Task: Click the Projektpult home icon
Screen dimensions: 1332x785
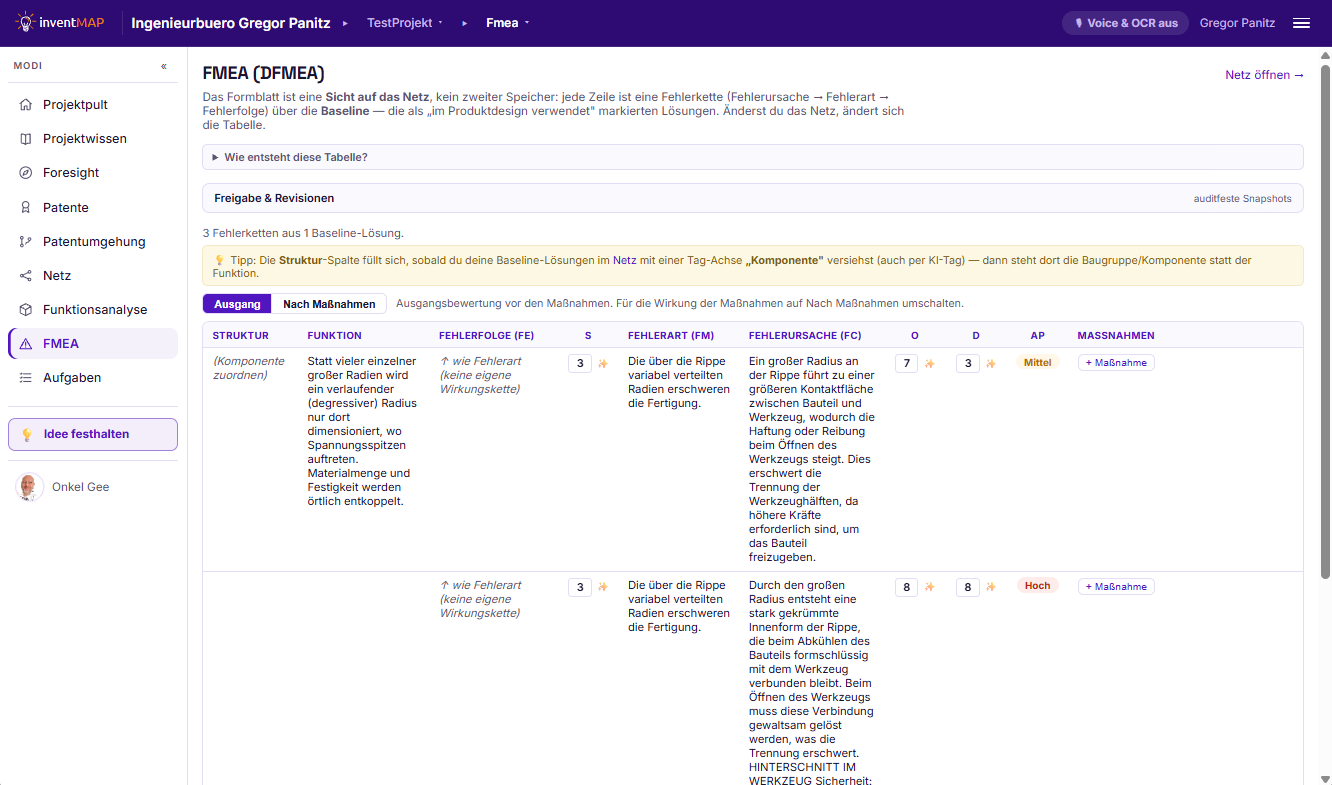Action: tap(26, 105)
